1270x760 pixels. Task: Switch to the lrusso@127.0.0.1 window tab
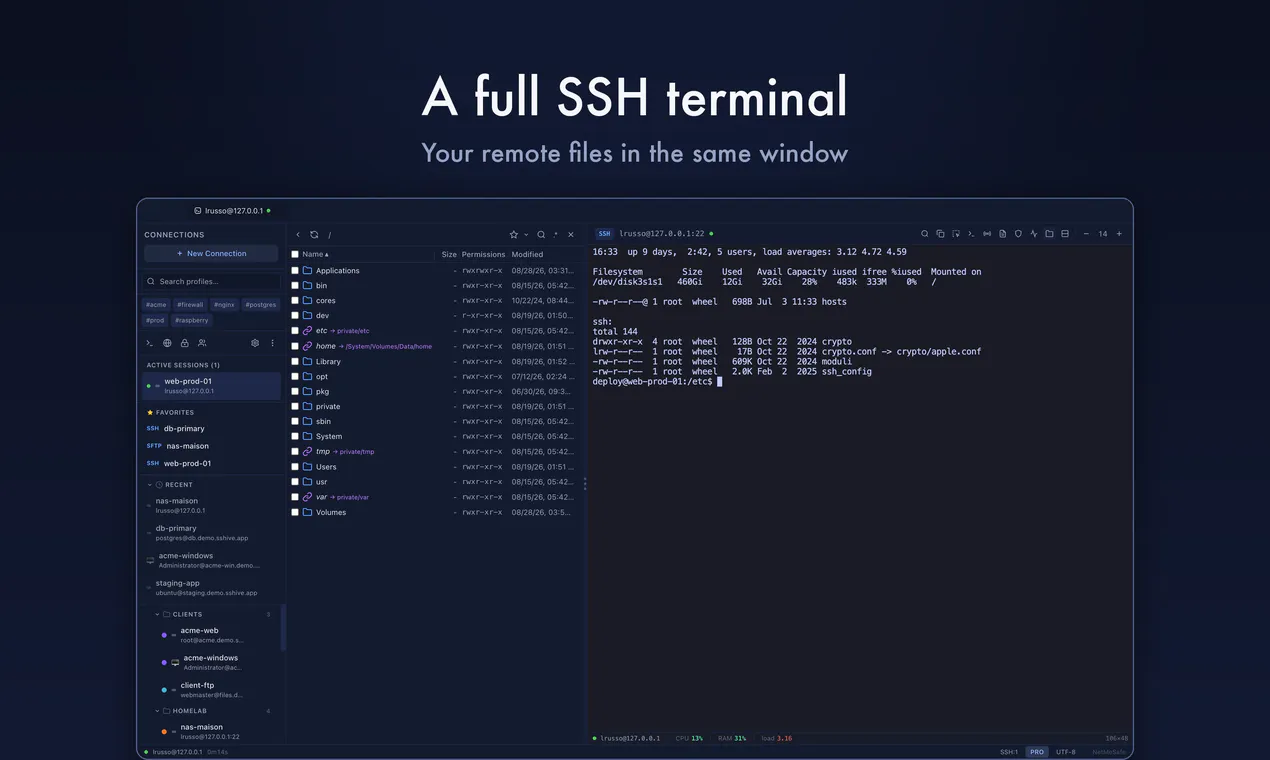(233, 211)
